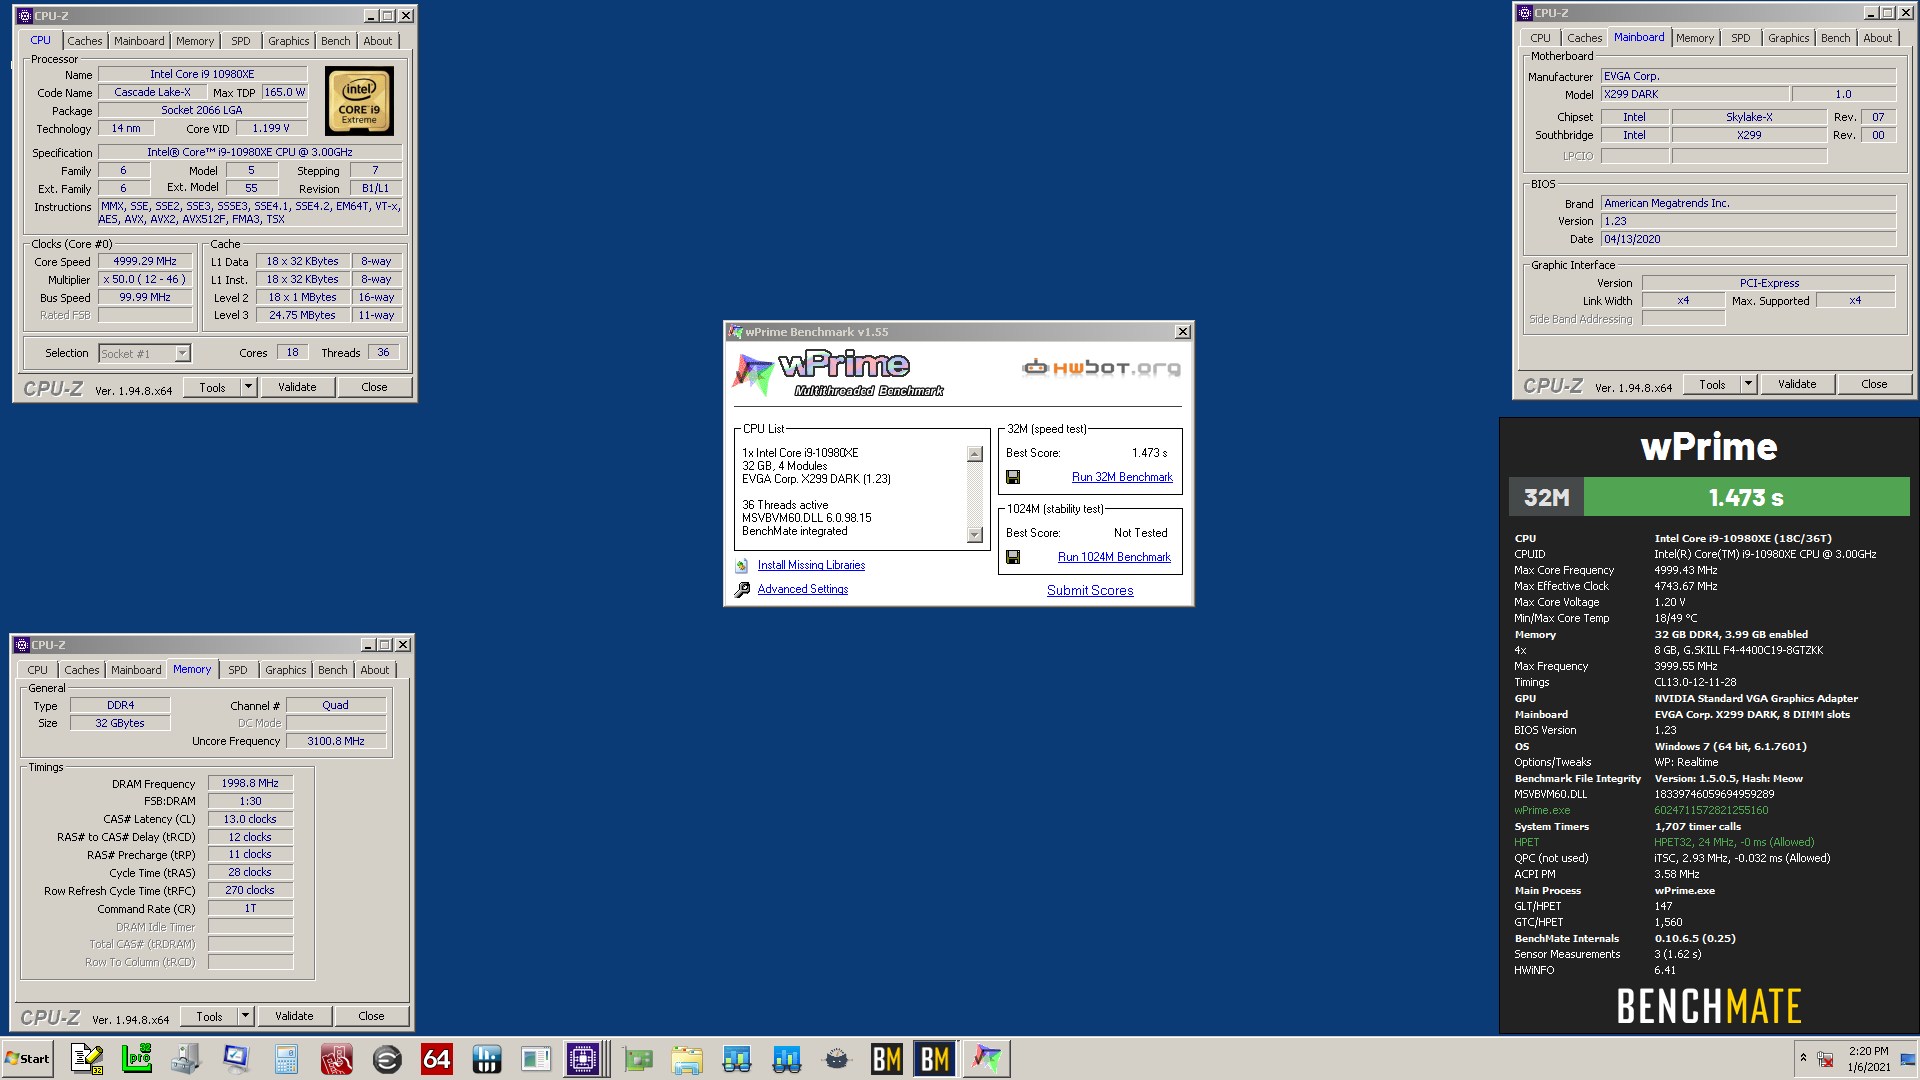Screen dimensions: 1920x1080
Task: Click the save icon for the 32M score
Action: [1013, 477]
